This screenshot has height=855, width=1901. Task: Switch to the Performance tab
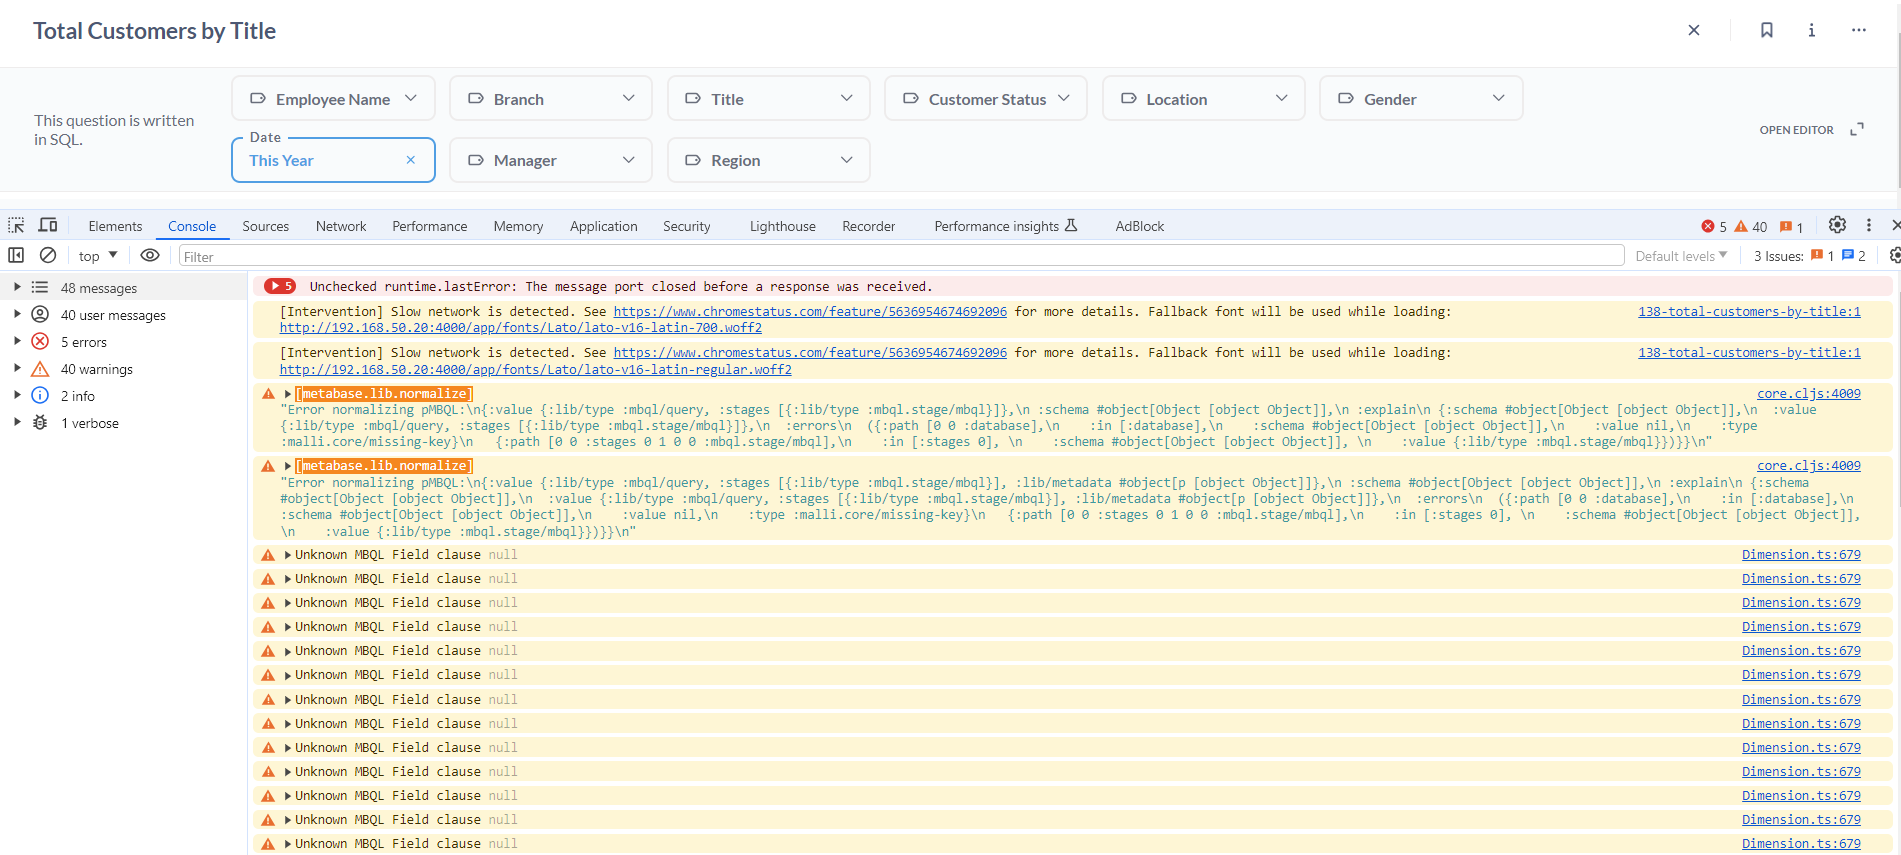pos(429,226)
